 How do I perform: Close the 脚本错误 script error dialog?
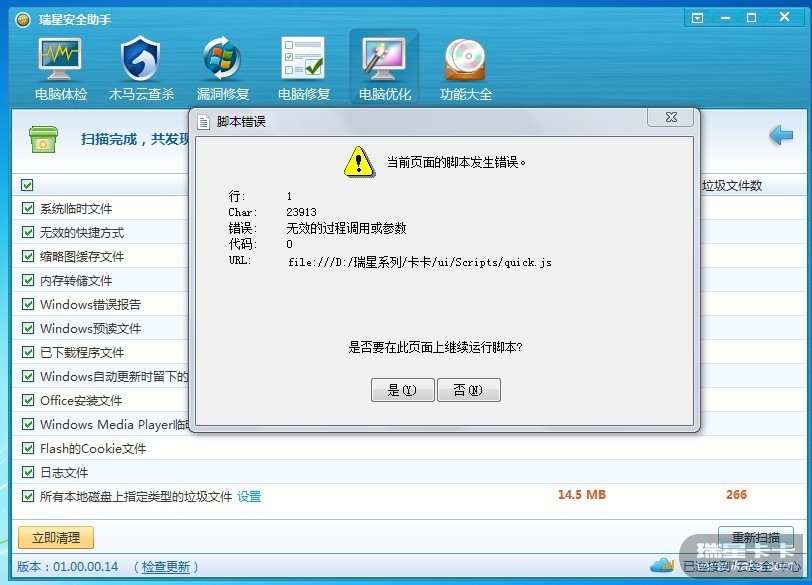[671, 118]
